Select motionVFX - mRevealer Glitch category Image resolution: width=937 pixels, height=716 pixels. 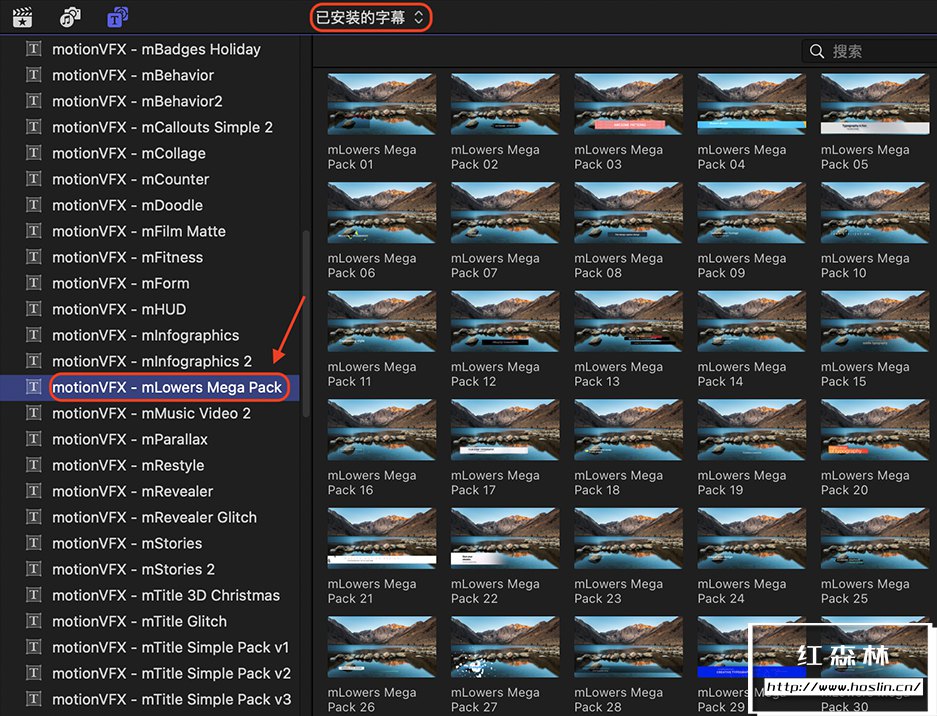149,517
